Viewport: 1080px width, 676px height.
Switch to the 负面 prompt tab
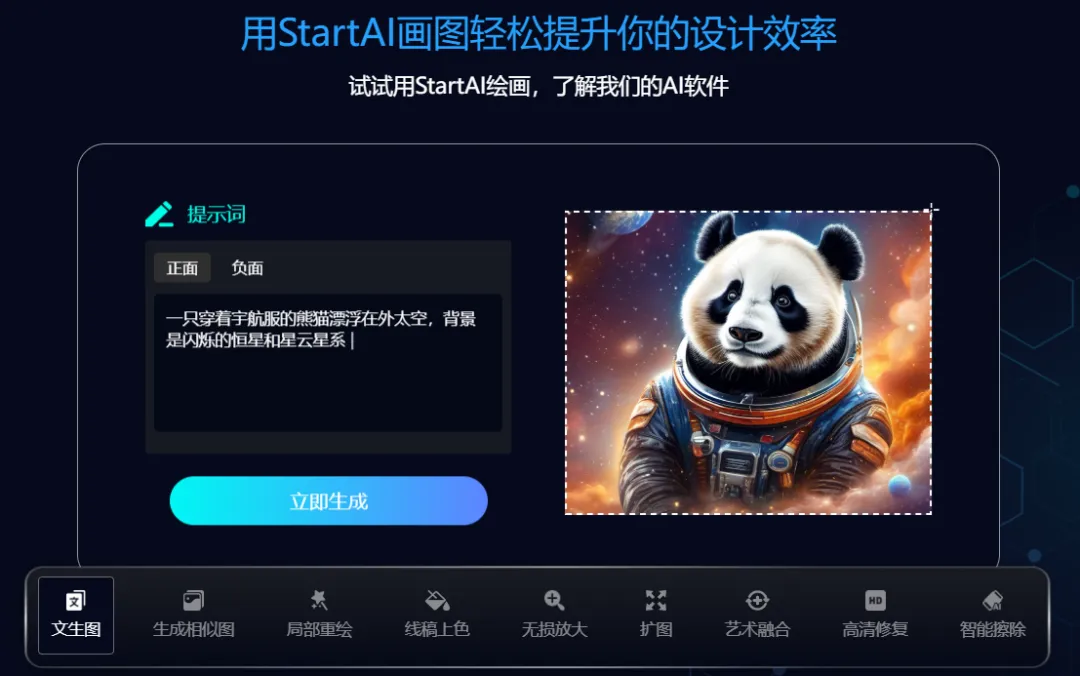pyautogui.click(x=247, y=268)
